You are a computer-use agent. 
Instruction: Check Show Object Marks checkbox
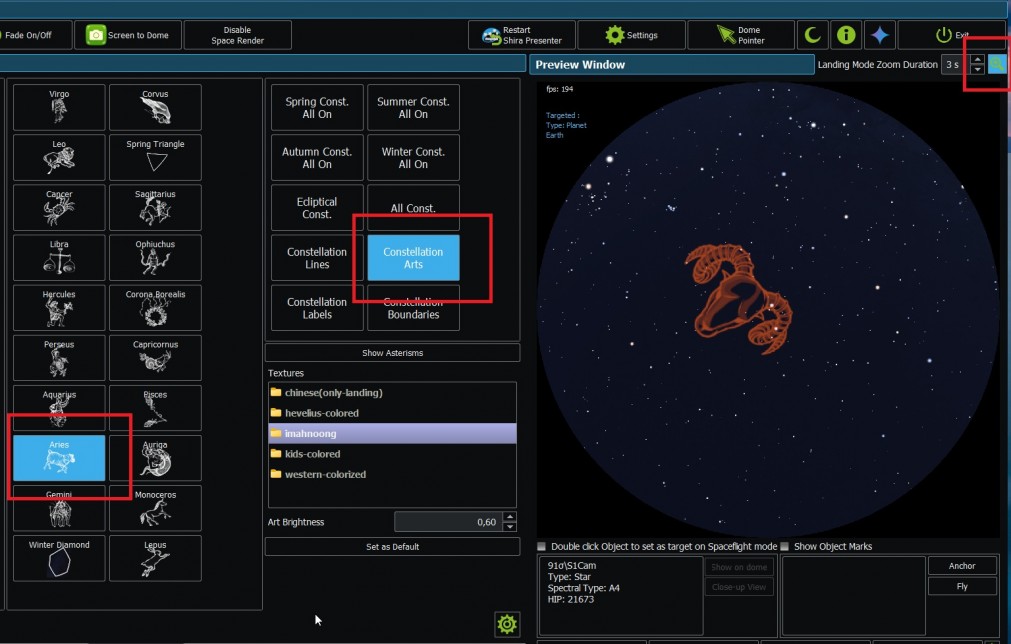pos(785,546)
